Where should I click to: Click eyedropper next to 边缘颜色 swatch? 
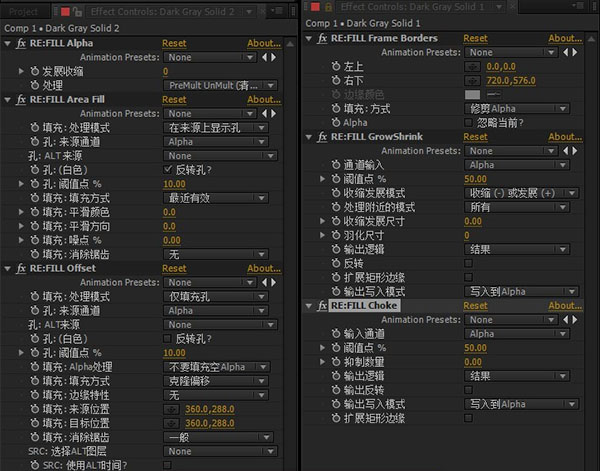(494, 94)
